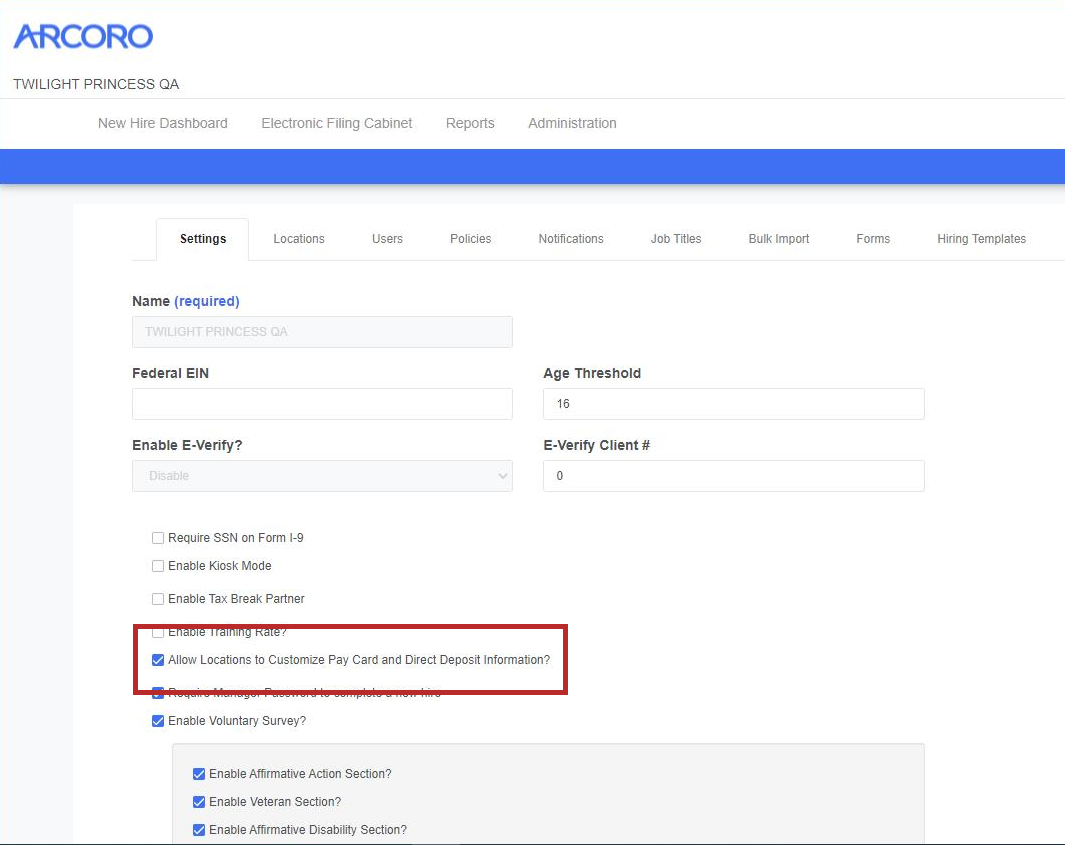The height and width of the screenshot is (845, 1065).
Task: Click the E-Verify Client # field
Action: (733, 476)
